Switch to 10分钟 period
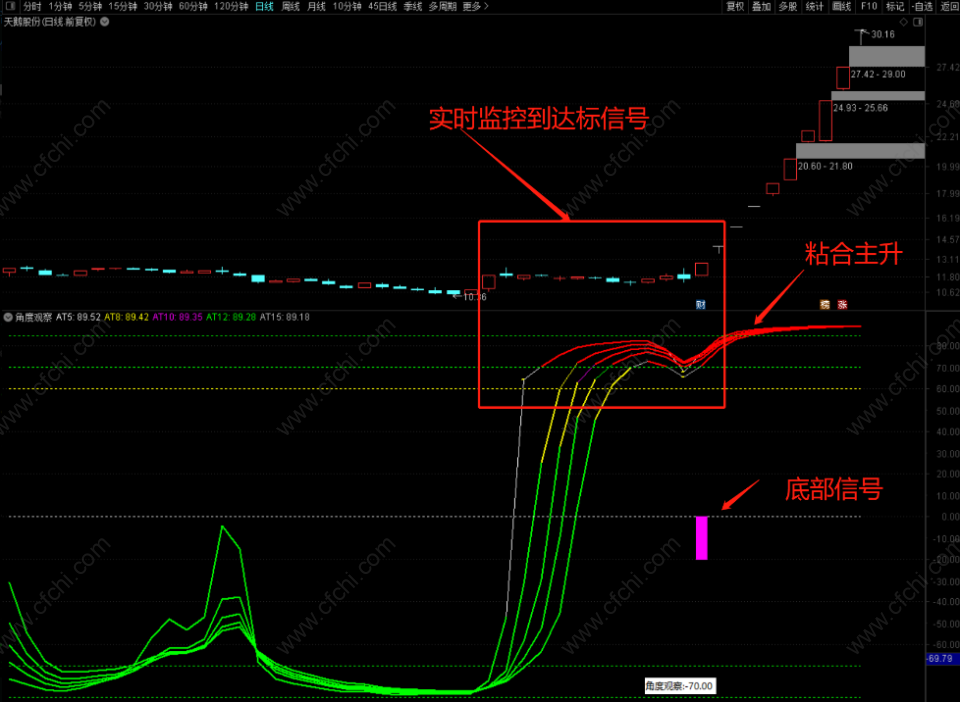 tap(347, 6)
